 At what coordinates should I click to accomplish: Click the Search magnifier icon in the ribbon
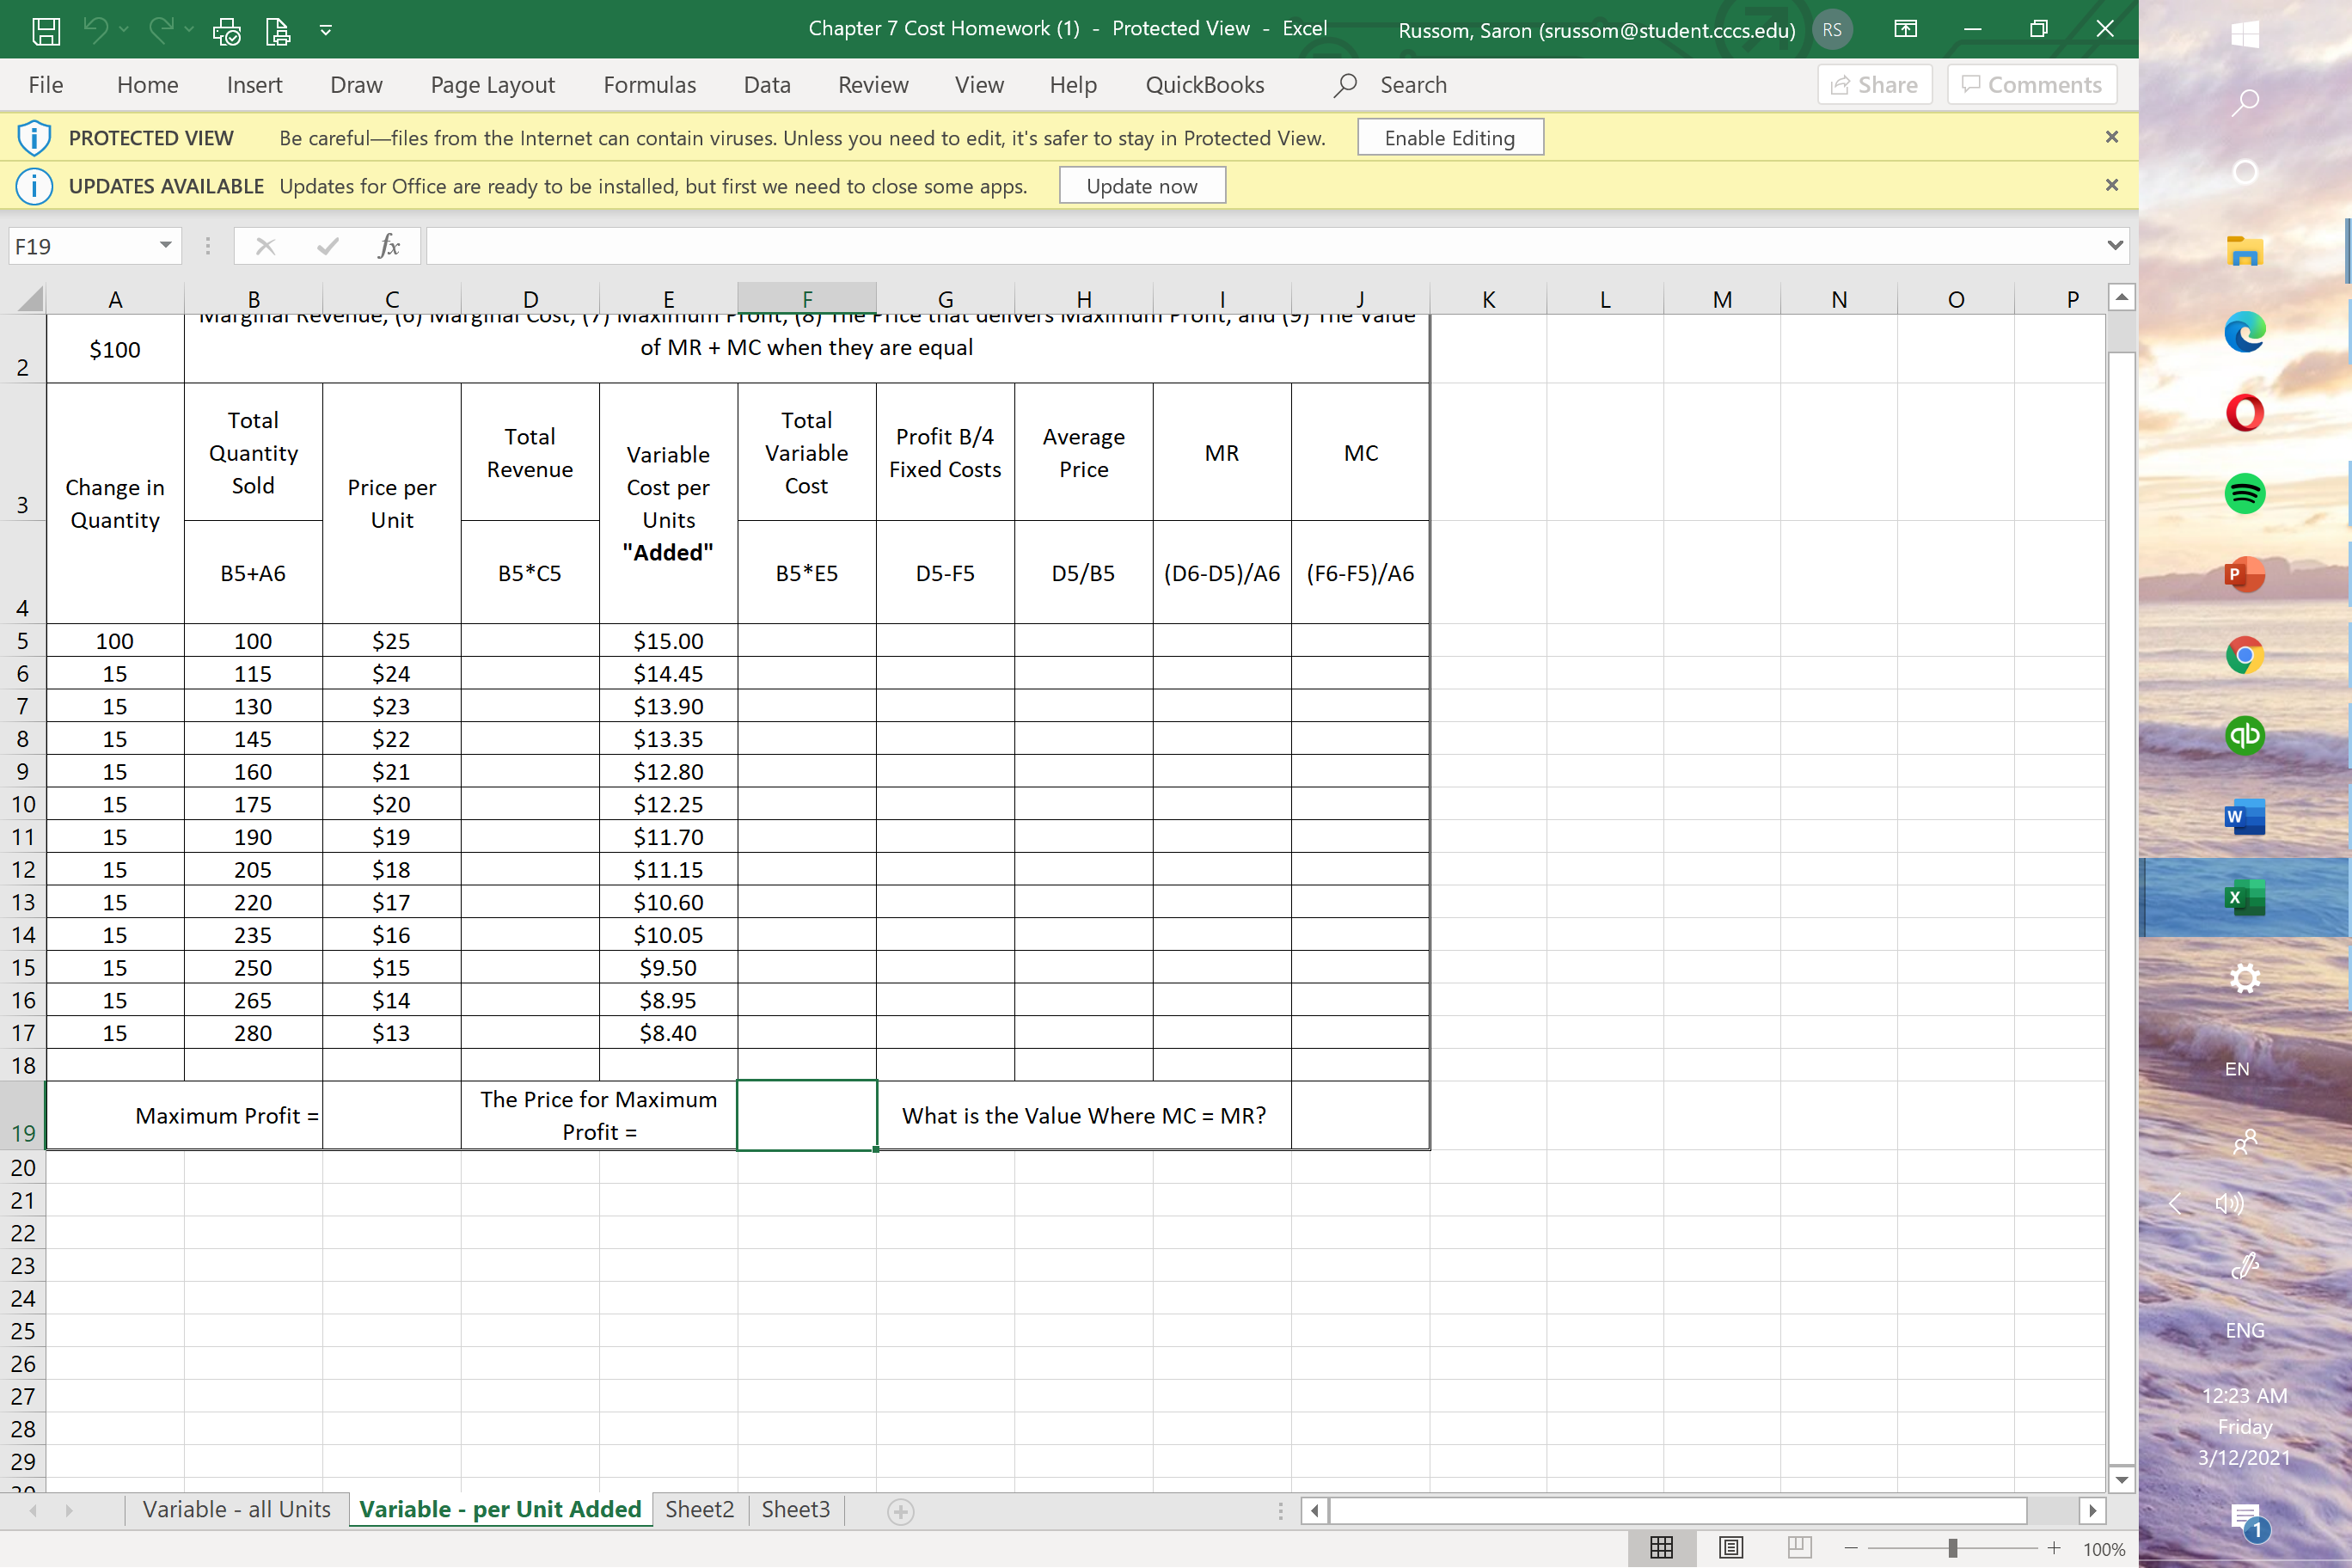(1345, 85)
